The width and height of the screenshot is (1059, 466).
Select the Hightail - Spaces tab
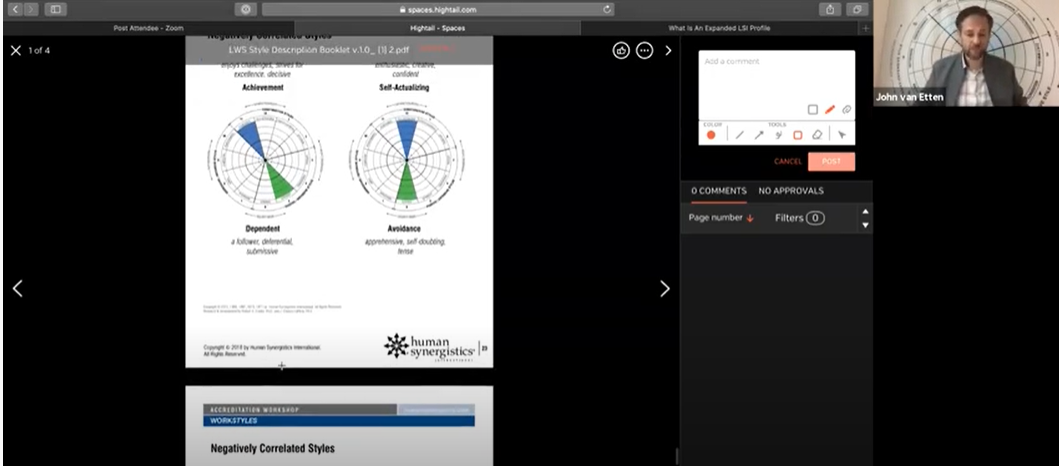pyautogui.click(x=437, y=28)
